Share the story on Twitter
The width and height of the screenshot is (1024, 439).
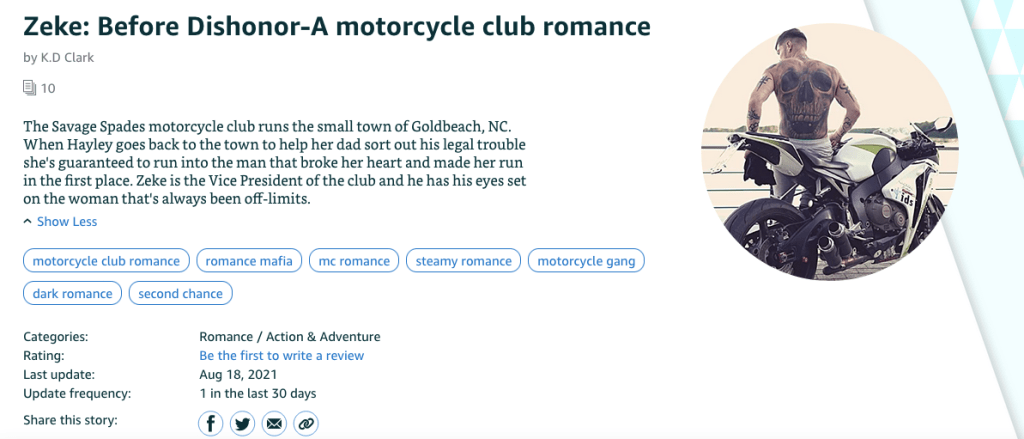(242, 424)
